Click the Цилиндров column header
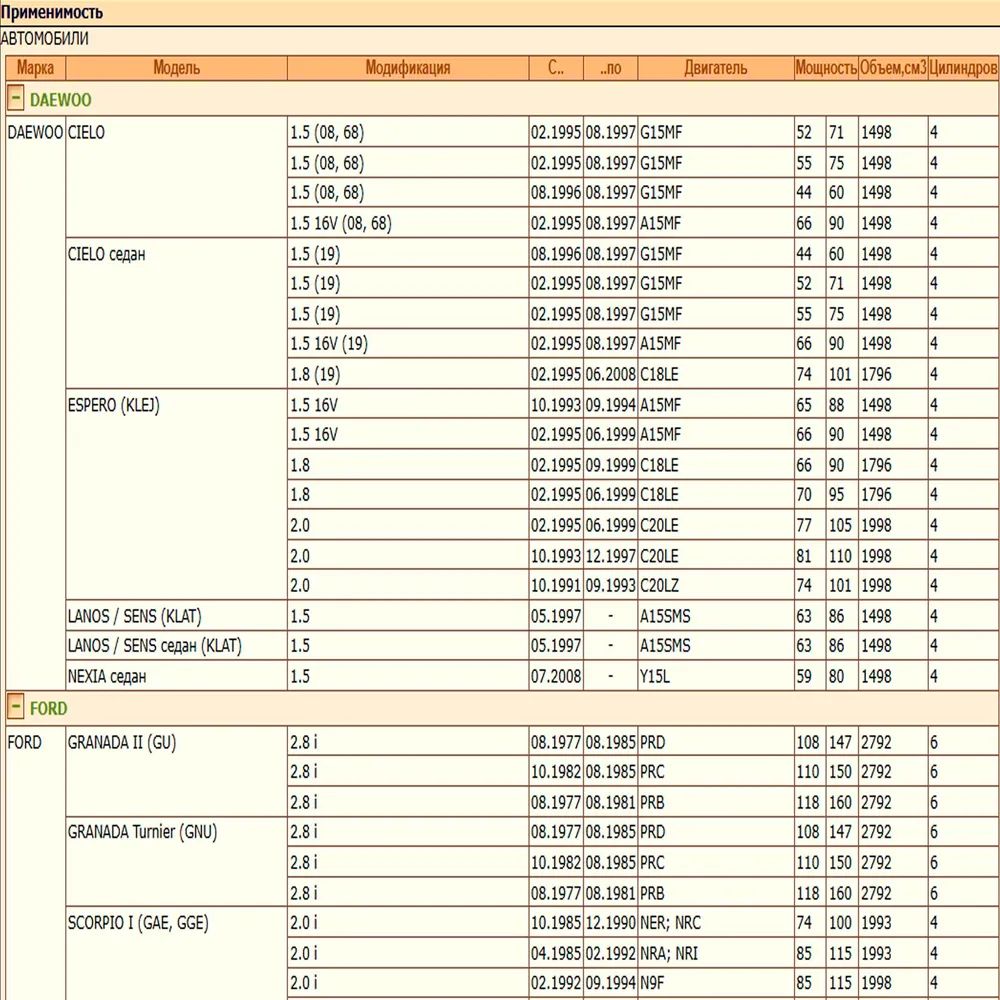 pyautogui.click(x=962, y=68)
